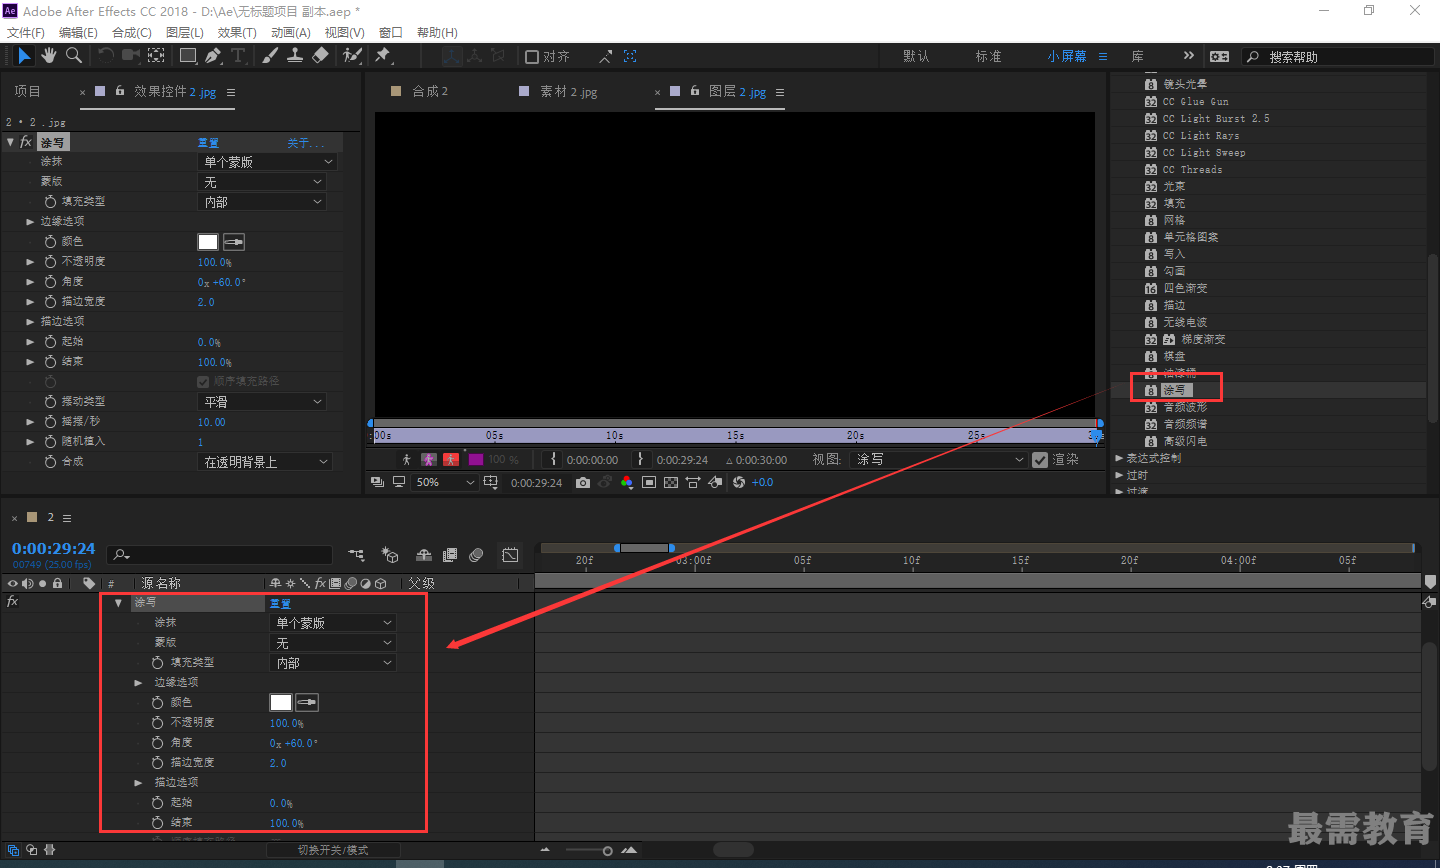Click the 切换开关/模式 button
This screenshot has width=1440, height=868.
(x=333, y=850)
